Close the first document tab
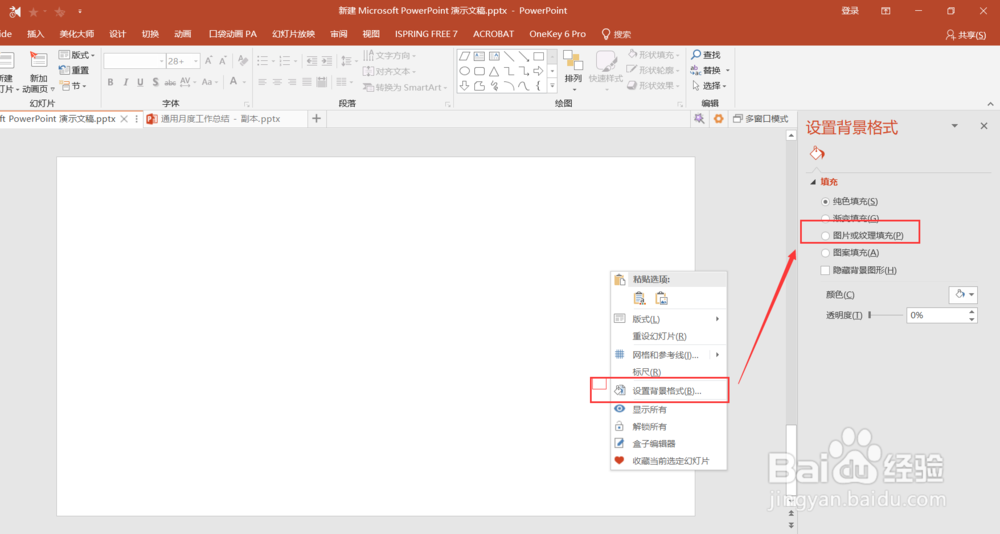Screen dimensions: 1000x534 (124, 119)
